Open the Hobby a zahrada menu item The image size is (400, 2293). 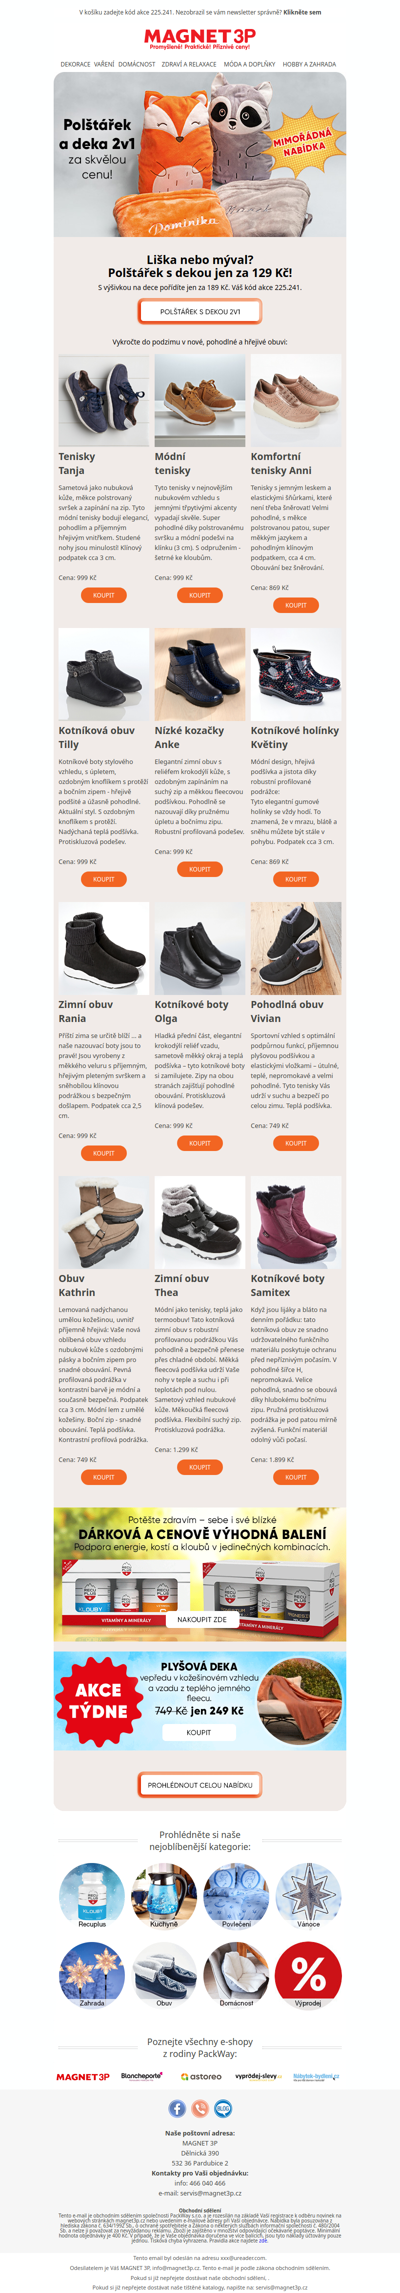[309, 64]
